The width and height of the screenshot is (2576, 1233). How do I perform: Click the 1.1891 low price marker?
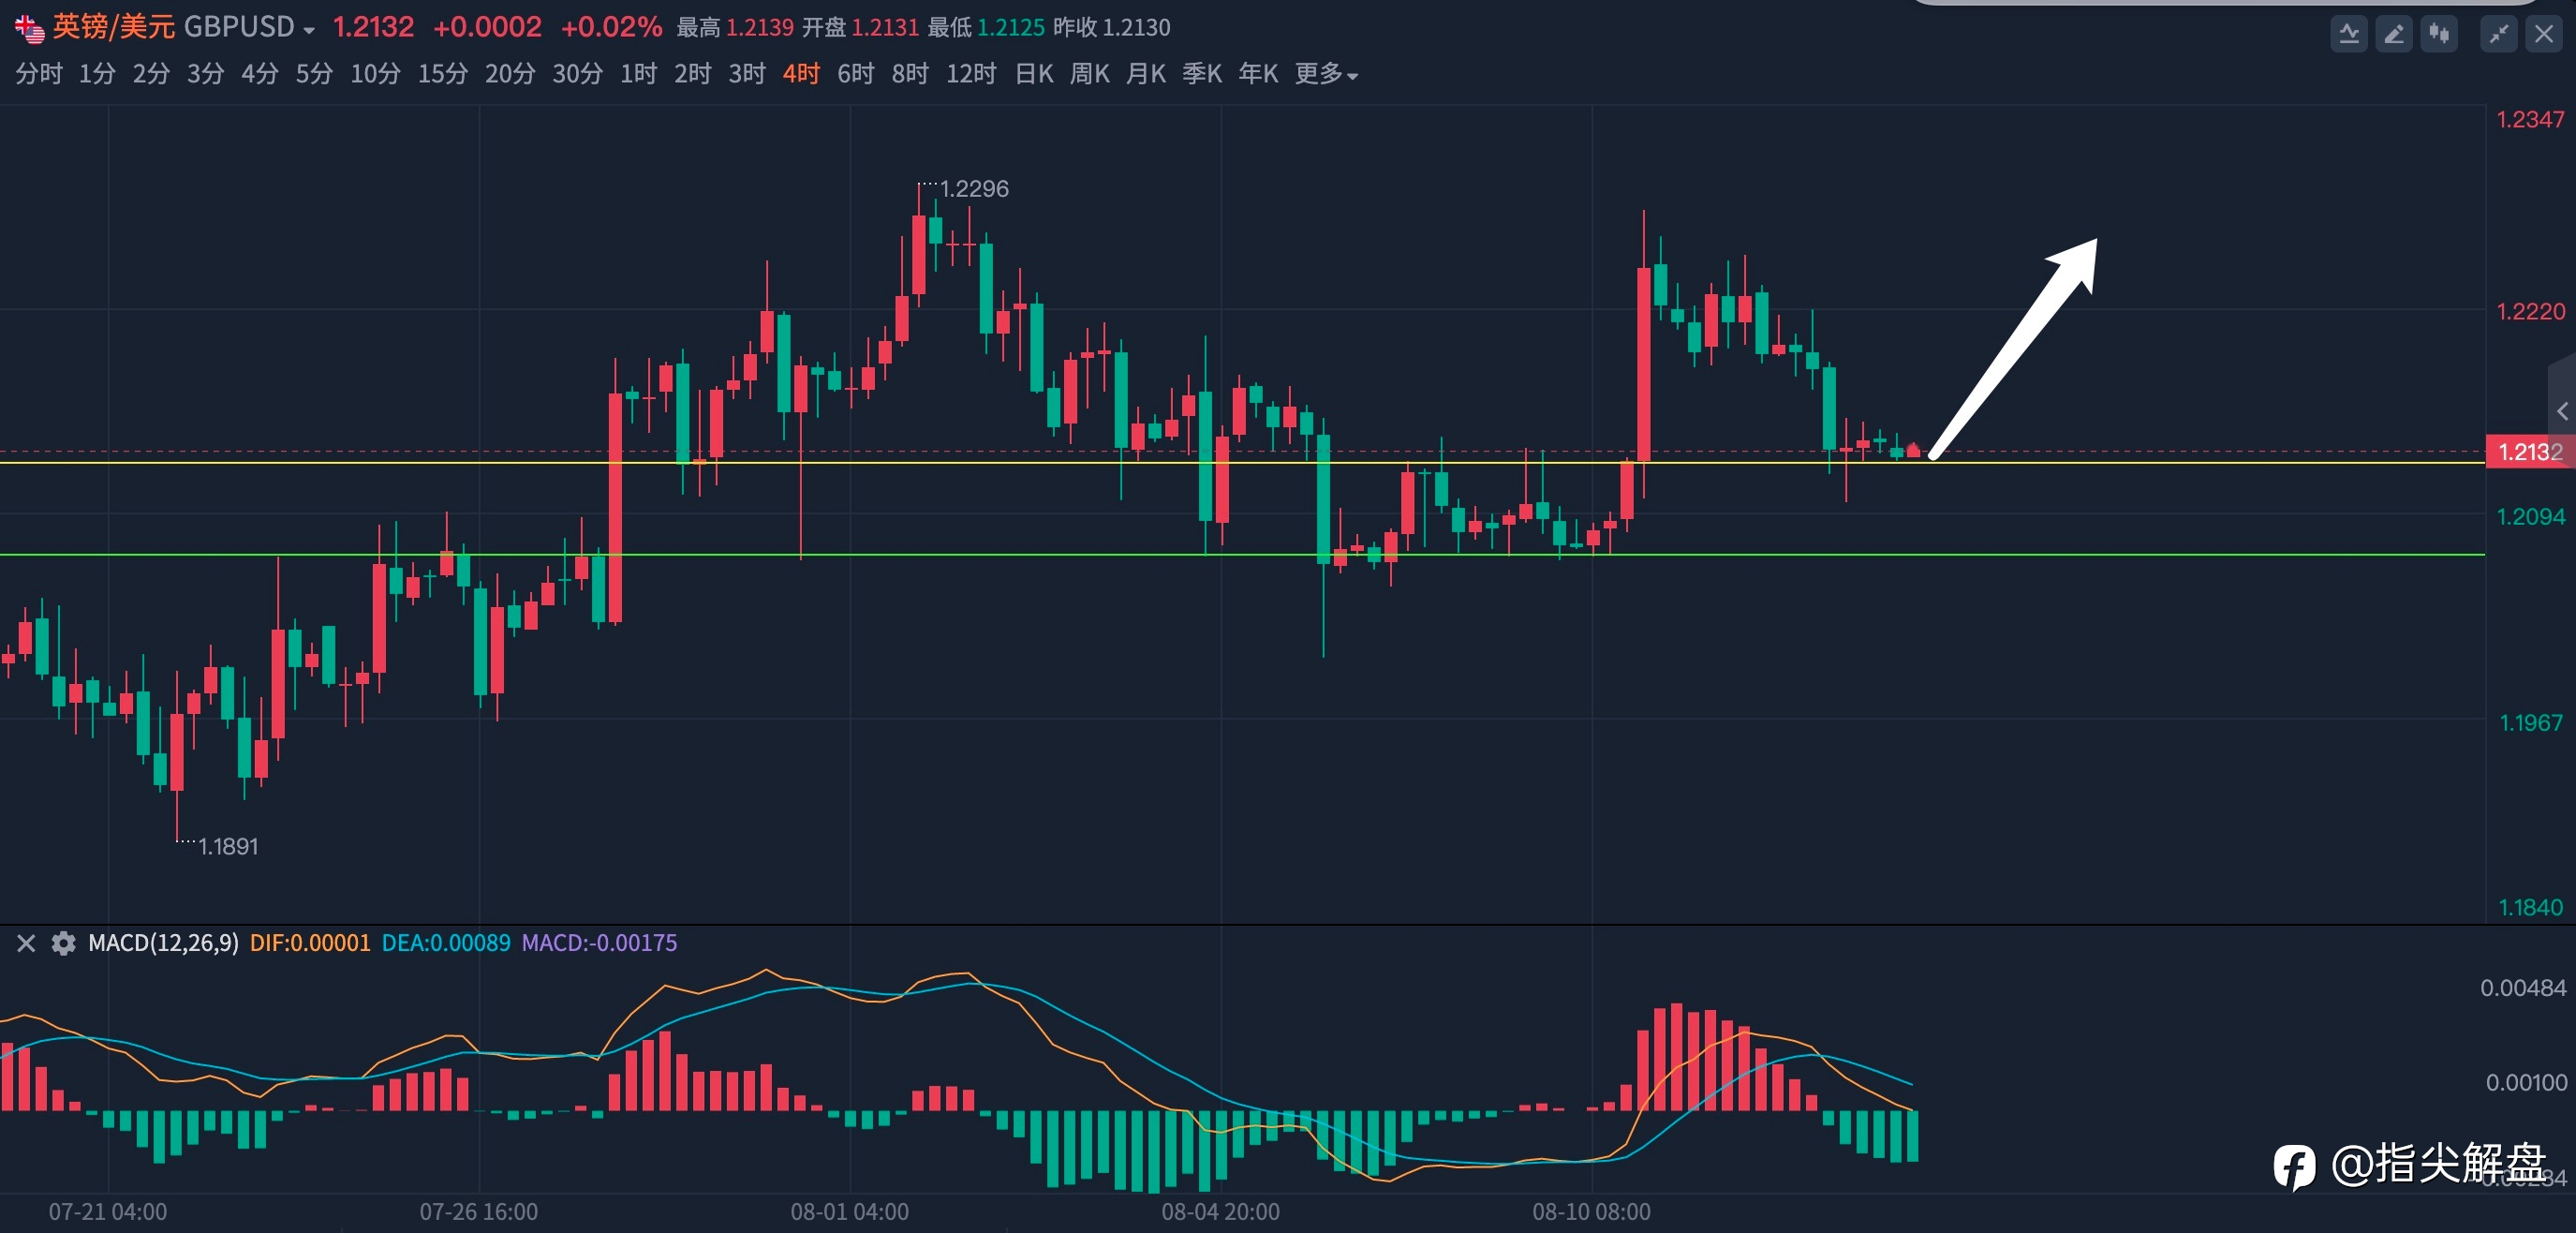tap(228, 847)
